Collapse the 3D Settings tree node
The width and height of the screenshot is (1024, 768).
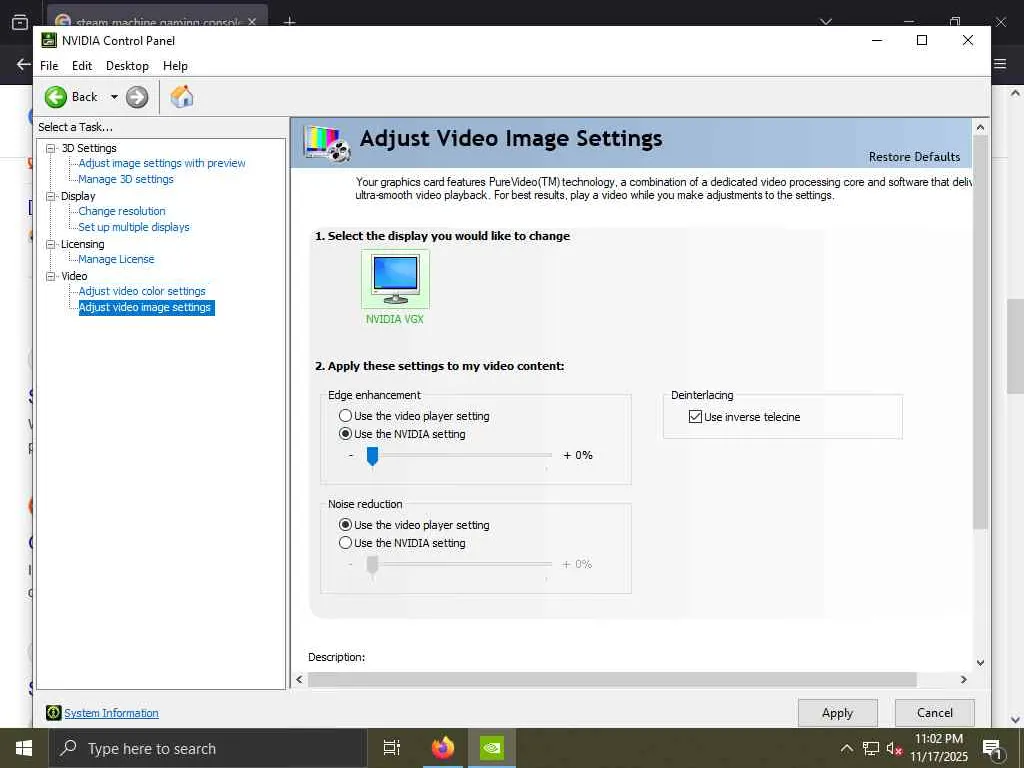51,148
